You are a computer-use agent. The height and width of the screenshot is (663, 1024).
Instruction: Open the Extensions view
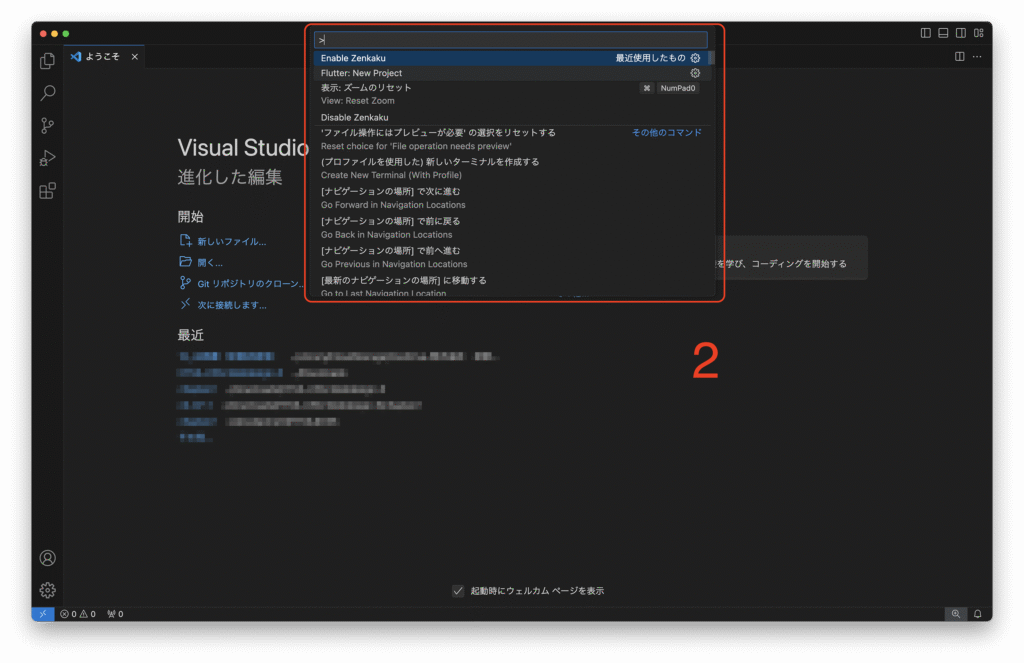tap(47, 191)
